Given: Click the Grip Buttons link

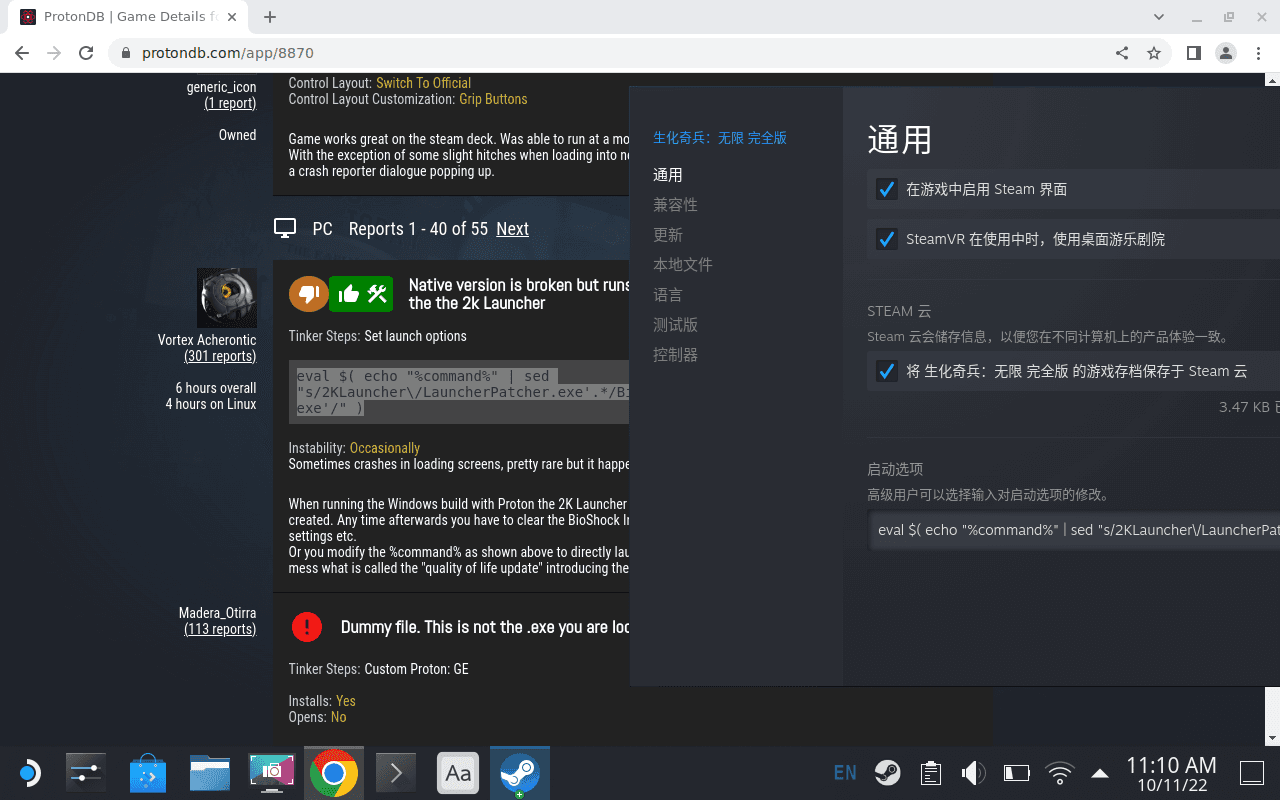Looking at the screenshot, I should (x=493, y=99).
